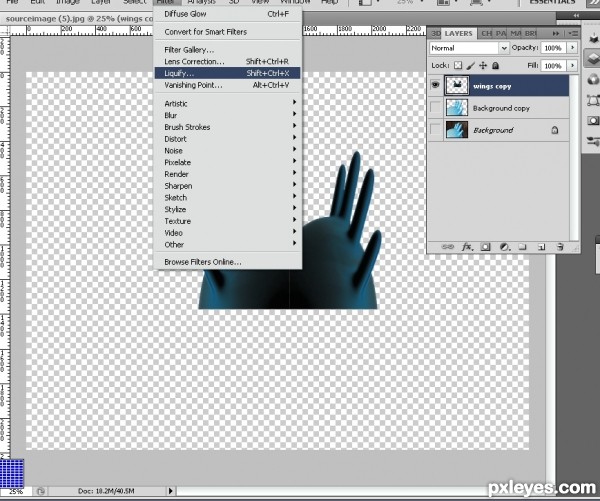Click the Layers panel vertical scrollbar
This screenshot has height=501, width=600.
[x=574, y=157]
